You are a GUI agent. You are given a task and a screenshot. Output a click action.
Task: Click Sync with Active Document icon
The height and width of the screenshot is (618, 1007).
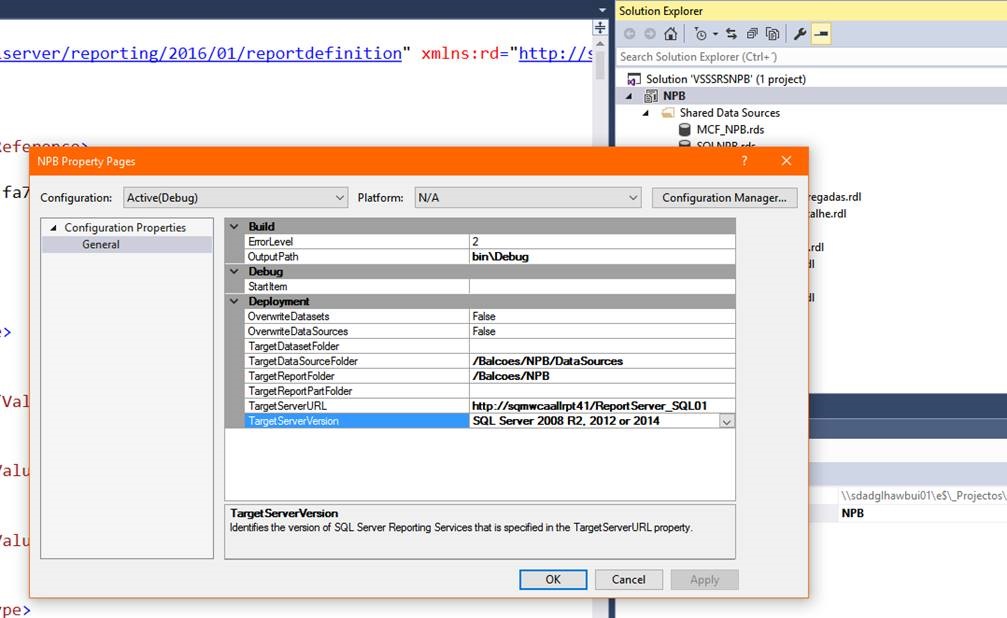click(x=731, y=33)
